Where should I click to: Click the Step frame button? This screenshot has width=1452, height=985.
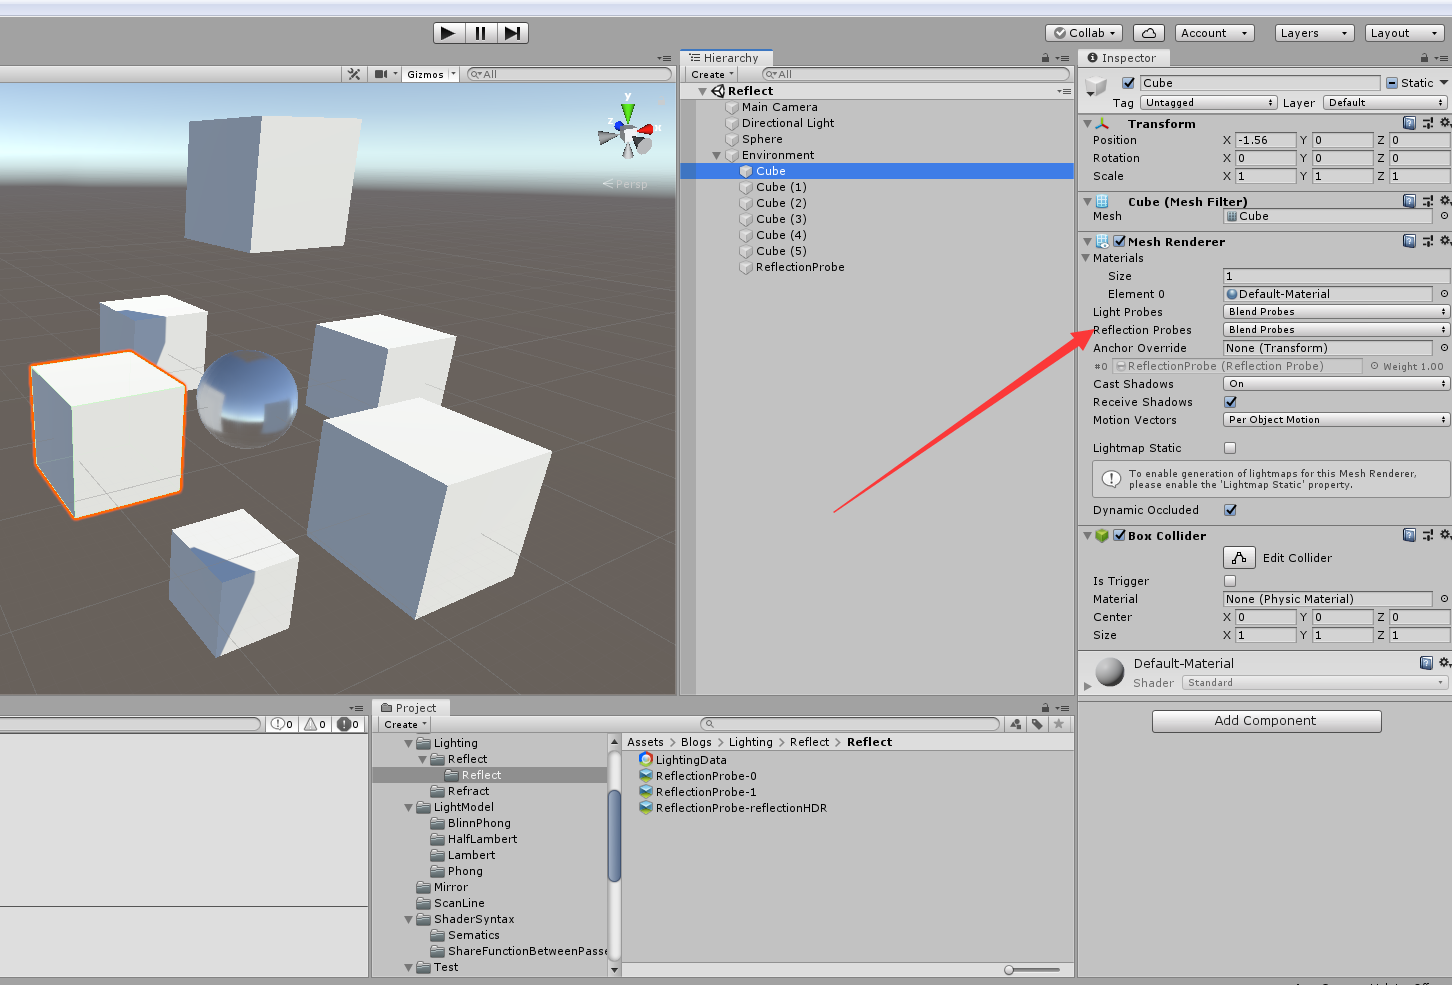[x=513, y=32]
